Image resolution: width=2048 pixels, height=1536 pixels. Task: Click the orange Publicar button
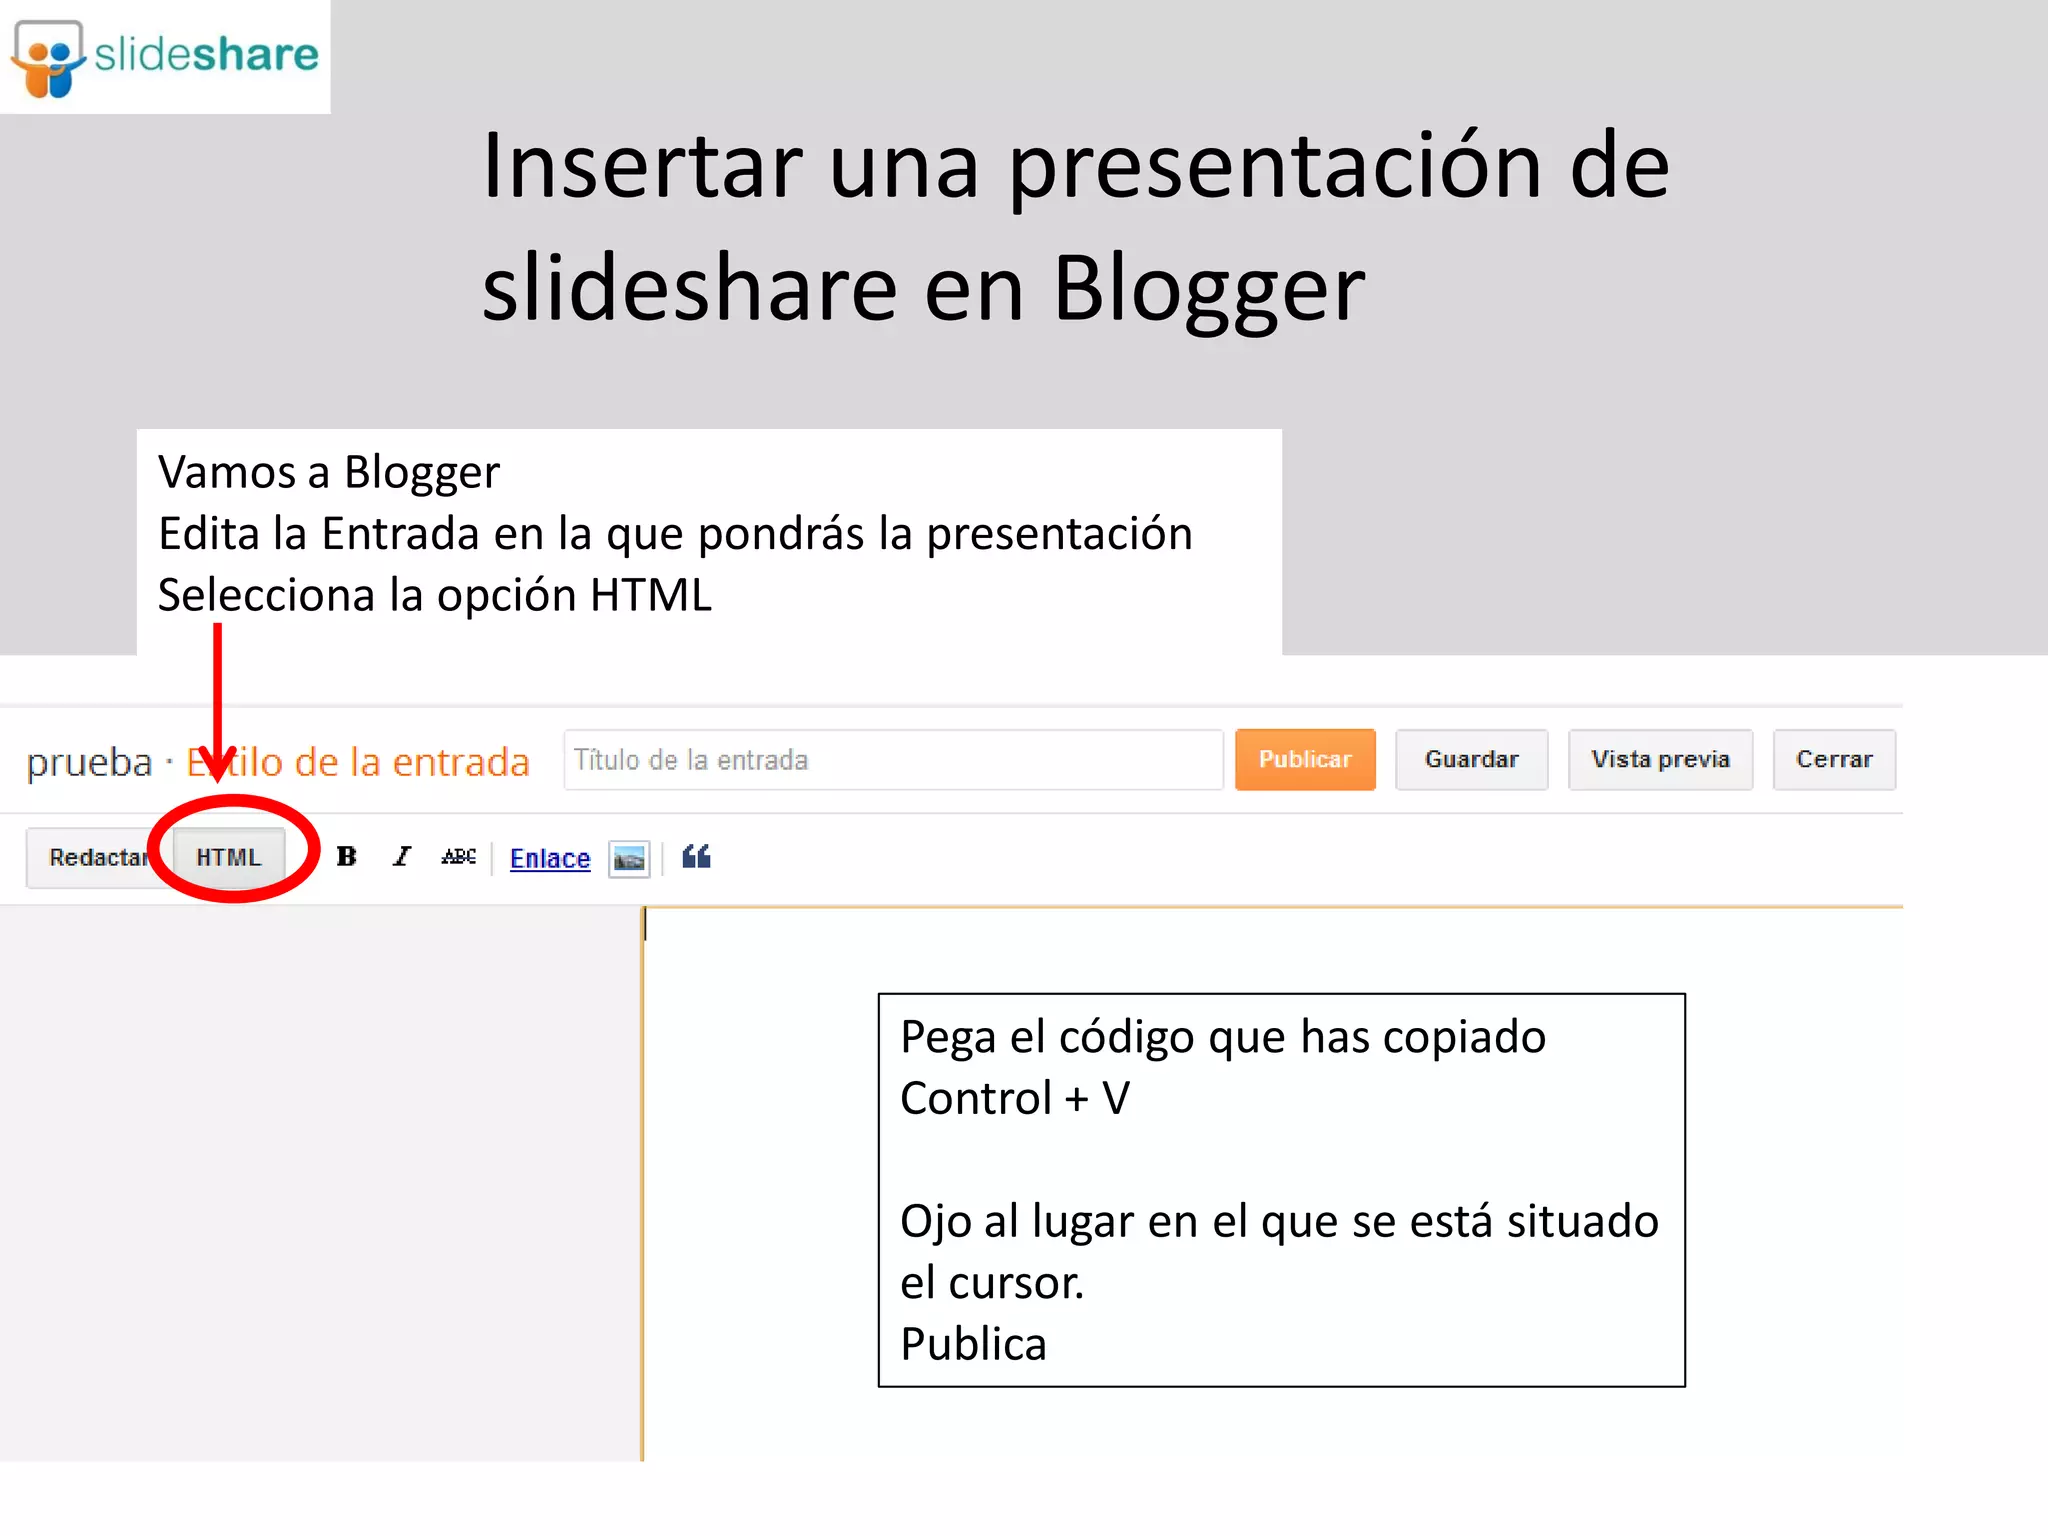[1305, 760]
